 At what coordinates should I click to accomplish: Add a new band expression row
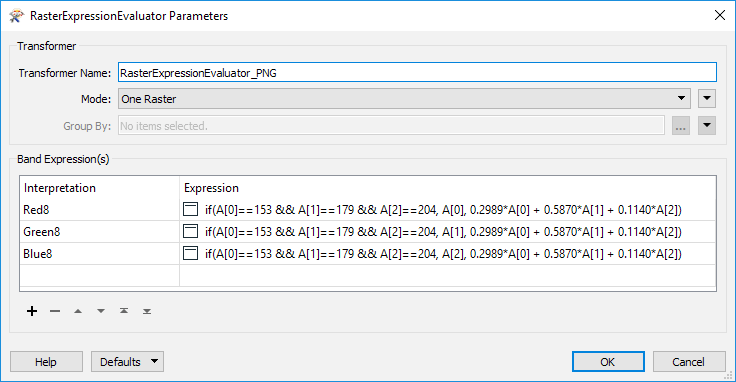click(x=32, y=311)
